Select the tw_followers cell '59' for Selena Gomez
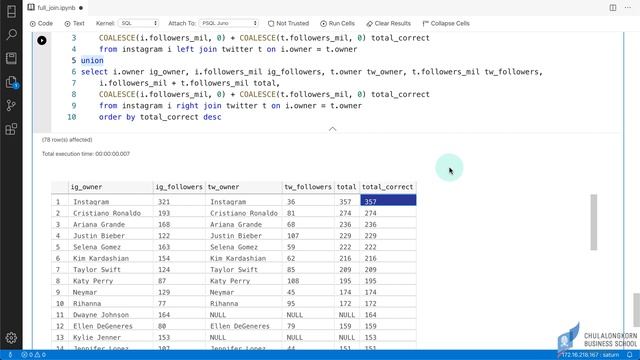This screenshot has width=640, height=360. tap(308, 247)
